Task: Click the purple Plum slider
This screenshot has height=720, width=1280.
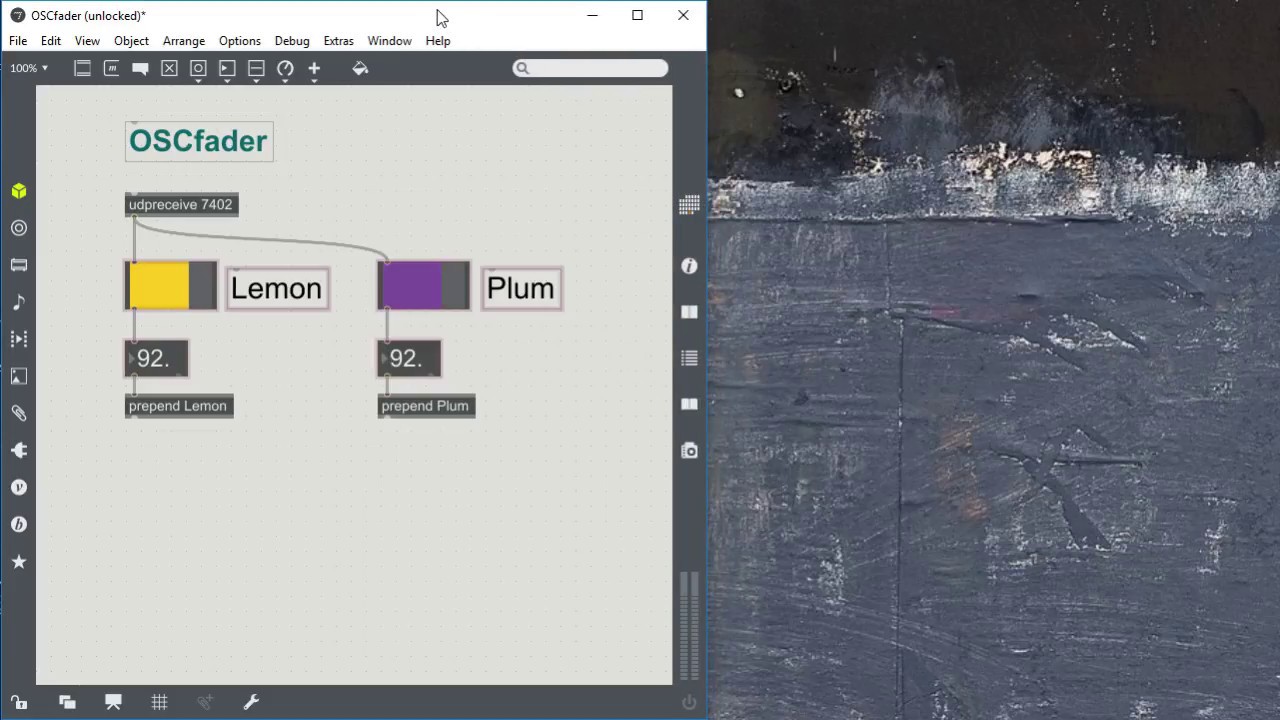Action: [x=424, y=285]
